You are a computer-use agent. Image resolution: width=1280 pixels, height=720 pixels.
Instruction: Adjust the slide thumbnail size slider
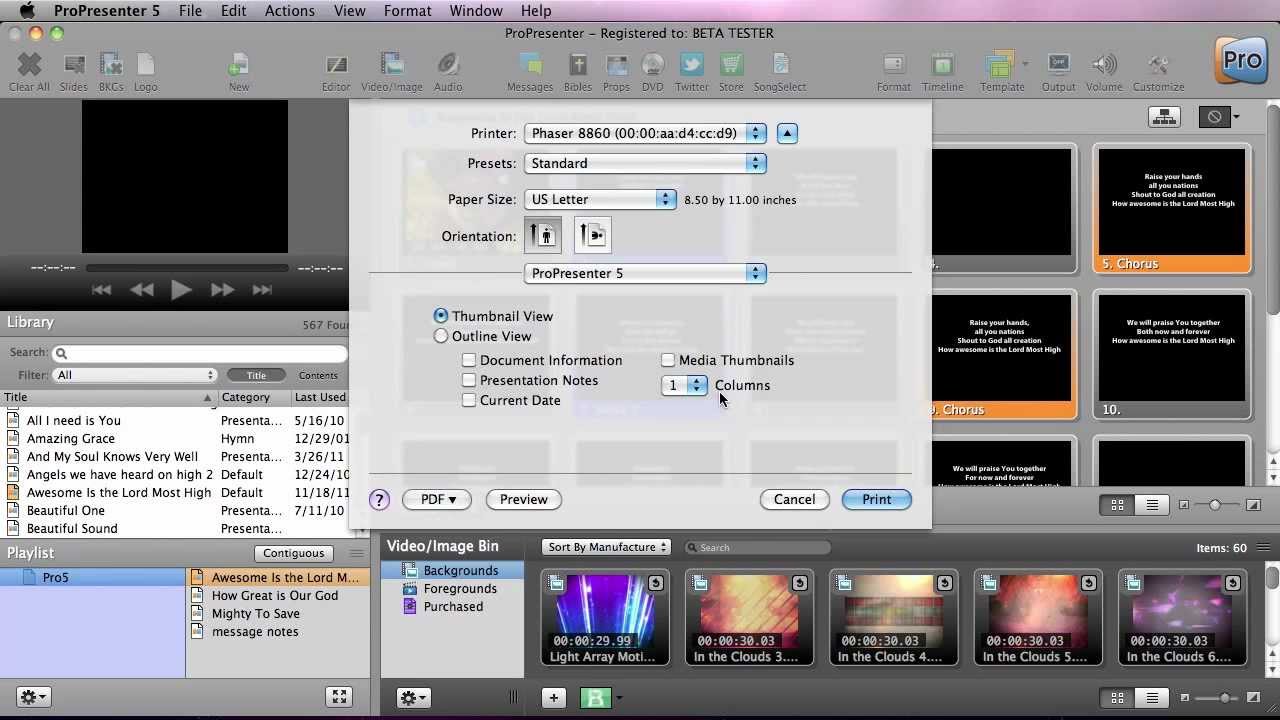1217,505
